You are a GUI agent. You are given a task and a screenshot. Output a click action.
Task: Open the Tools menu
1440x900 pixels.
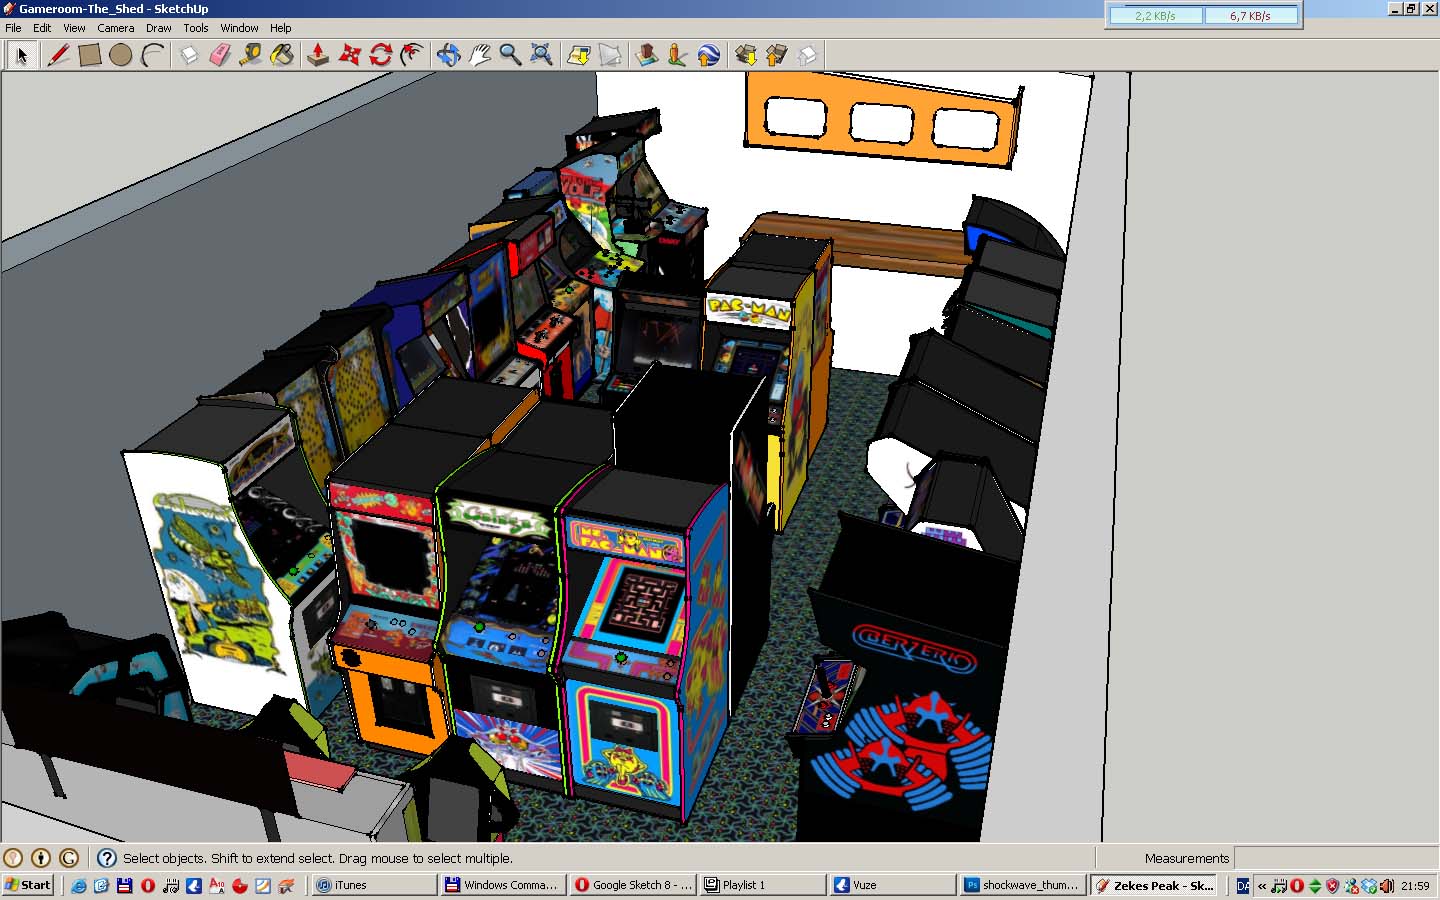196,28
